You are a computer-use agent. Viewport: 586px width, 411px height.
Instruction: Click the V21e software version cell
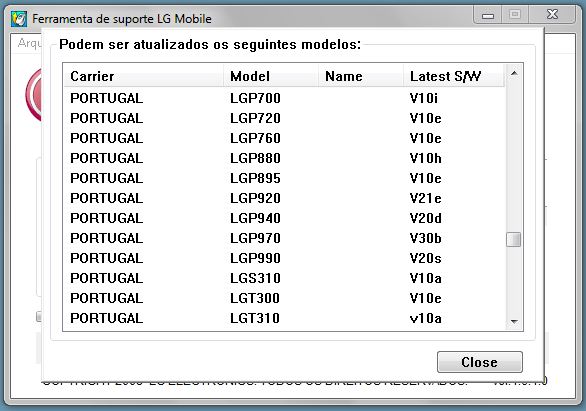click(x=426, y=198)
